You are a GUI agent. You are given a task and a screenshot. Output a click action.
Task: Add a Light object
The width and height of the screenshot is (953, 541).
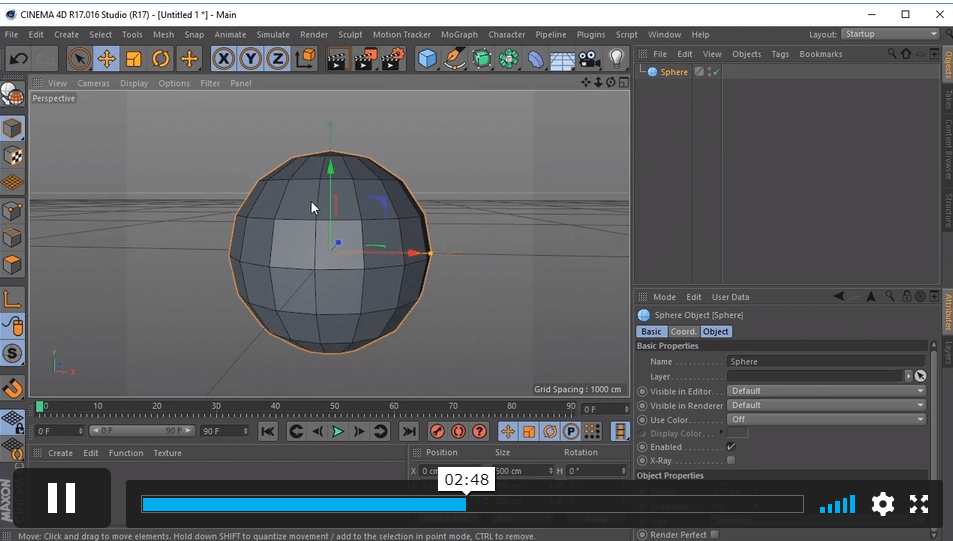(x=616, y=59)
